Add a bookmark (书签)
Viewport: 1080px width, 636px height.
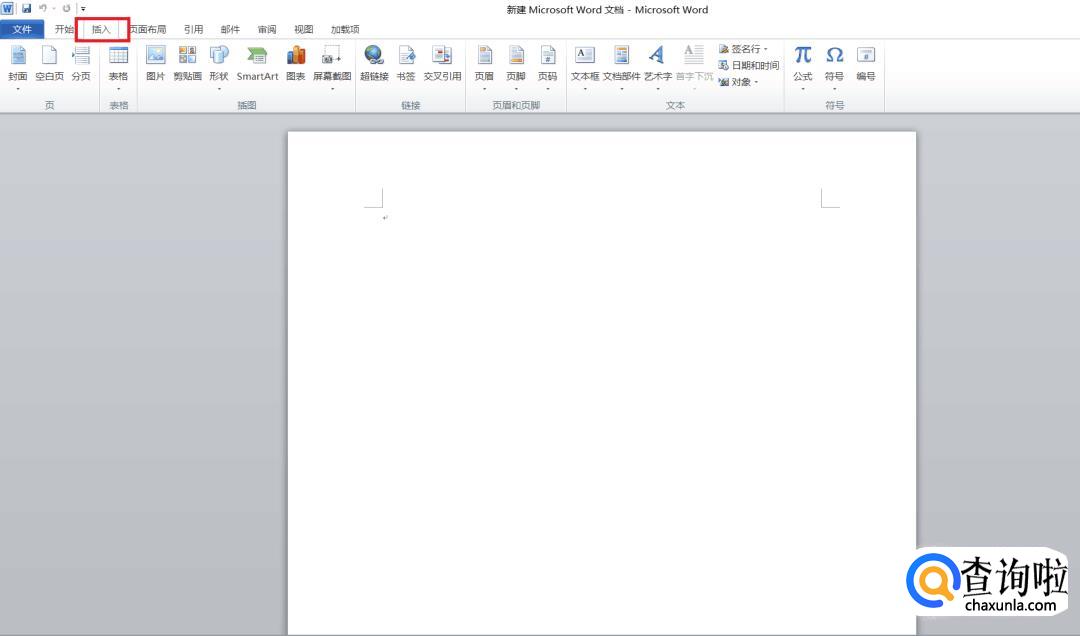[406, 64]
